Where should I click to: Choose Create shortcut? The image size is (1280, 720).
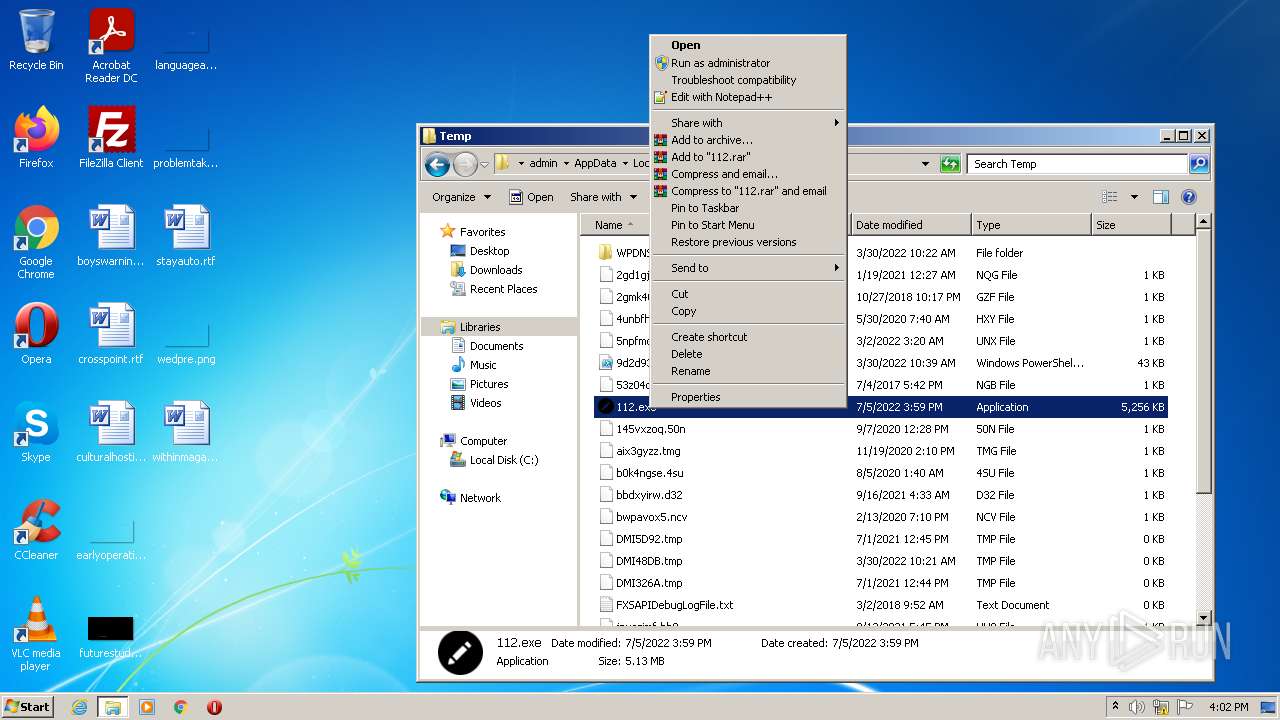pos(747,337)
